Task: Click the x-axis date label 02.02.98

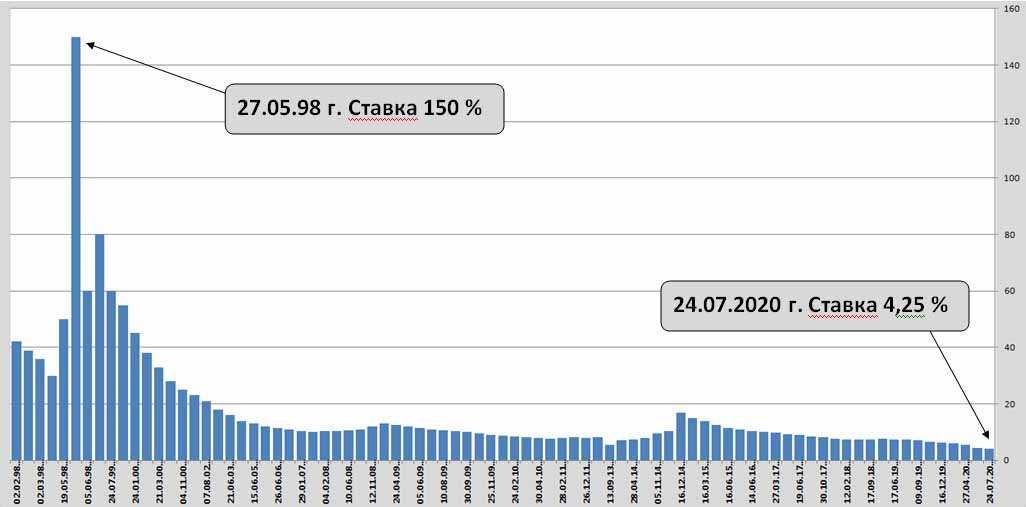Action: click(16, 483)
